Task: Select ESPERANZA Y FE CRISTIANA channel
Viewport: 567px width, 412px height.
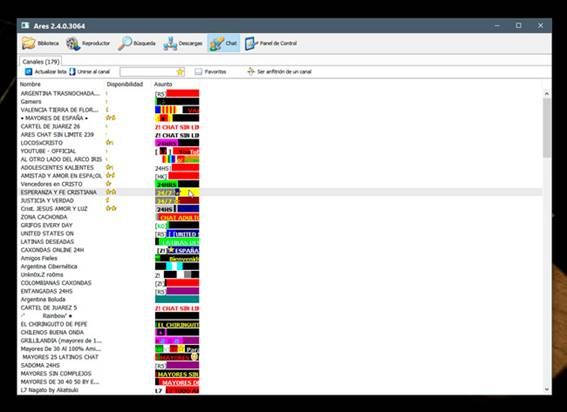Action: pos(59,192)
